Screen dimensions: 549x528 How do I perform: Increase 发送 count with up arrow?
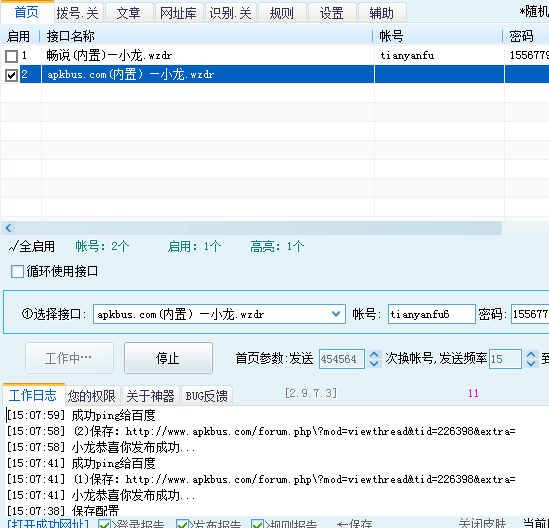coord(374,354)
